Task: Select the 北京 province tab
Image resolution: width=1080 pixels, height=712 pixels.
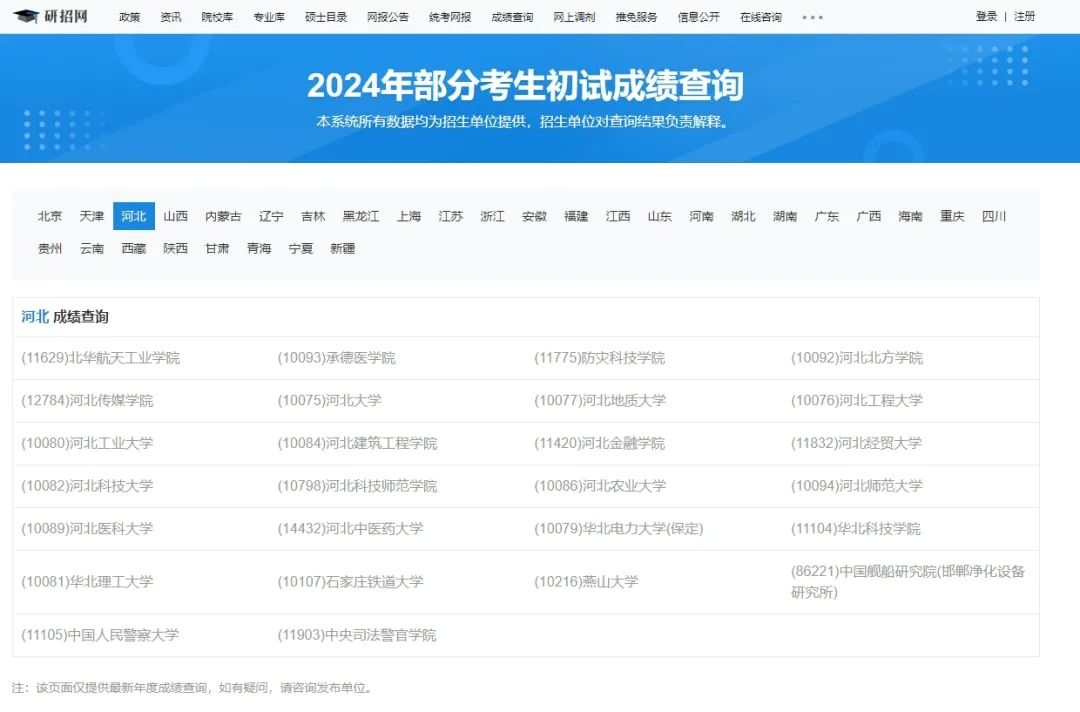Action: click(x=50, y=216)
